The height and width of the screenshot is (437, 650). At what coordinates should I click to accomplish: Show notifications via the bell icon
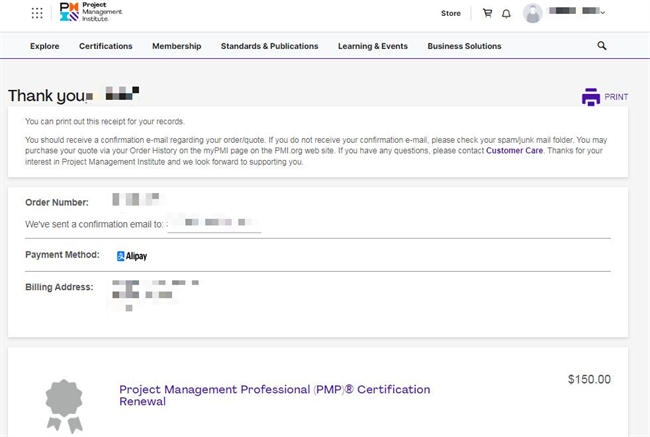[506, 14]
